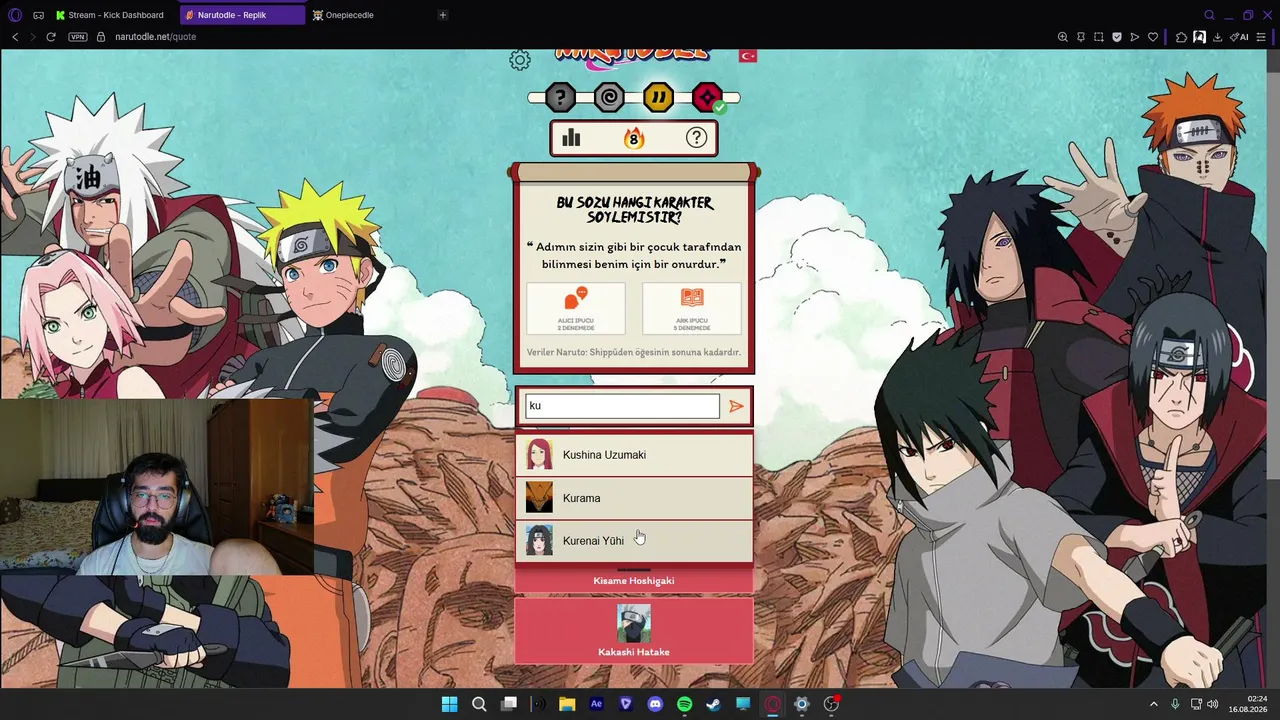View site security lock info

tap(101, 37)
